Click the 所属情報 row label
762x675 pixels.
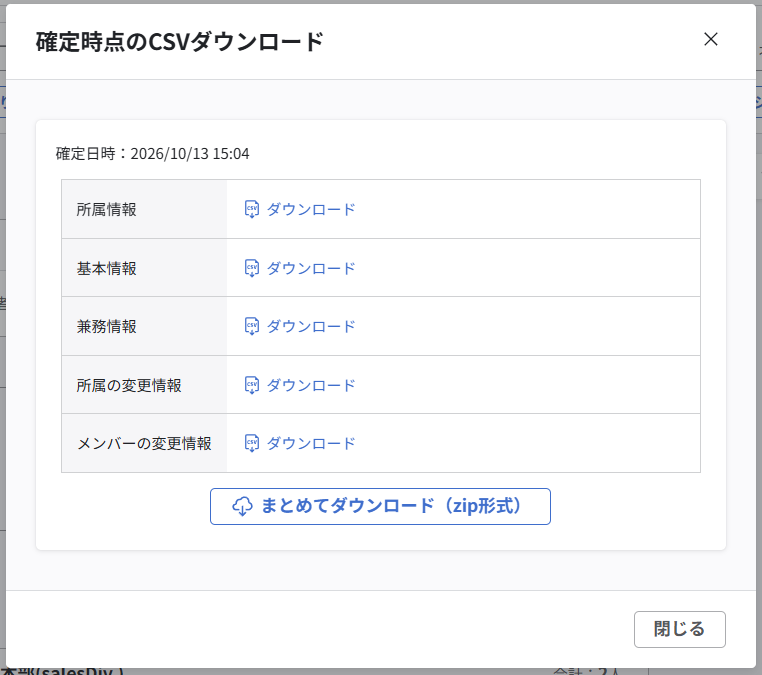click(x=106, y=209)
